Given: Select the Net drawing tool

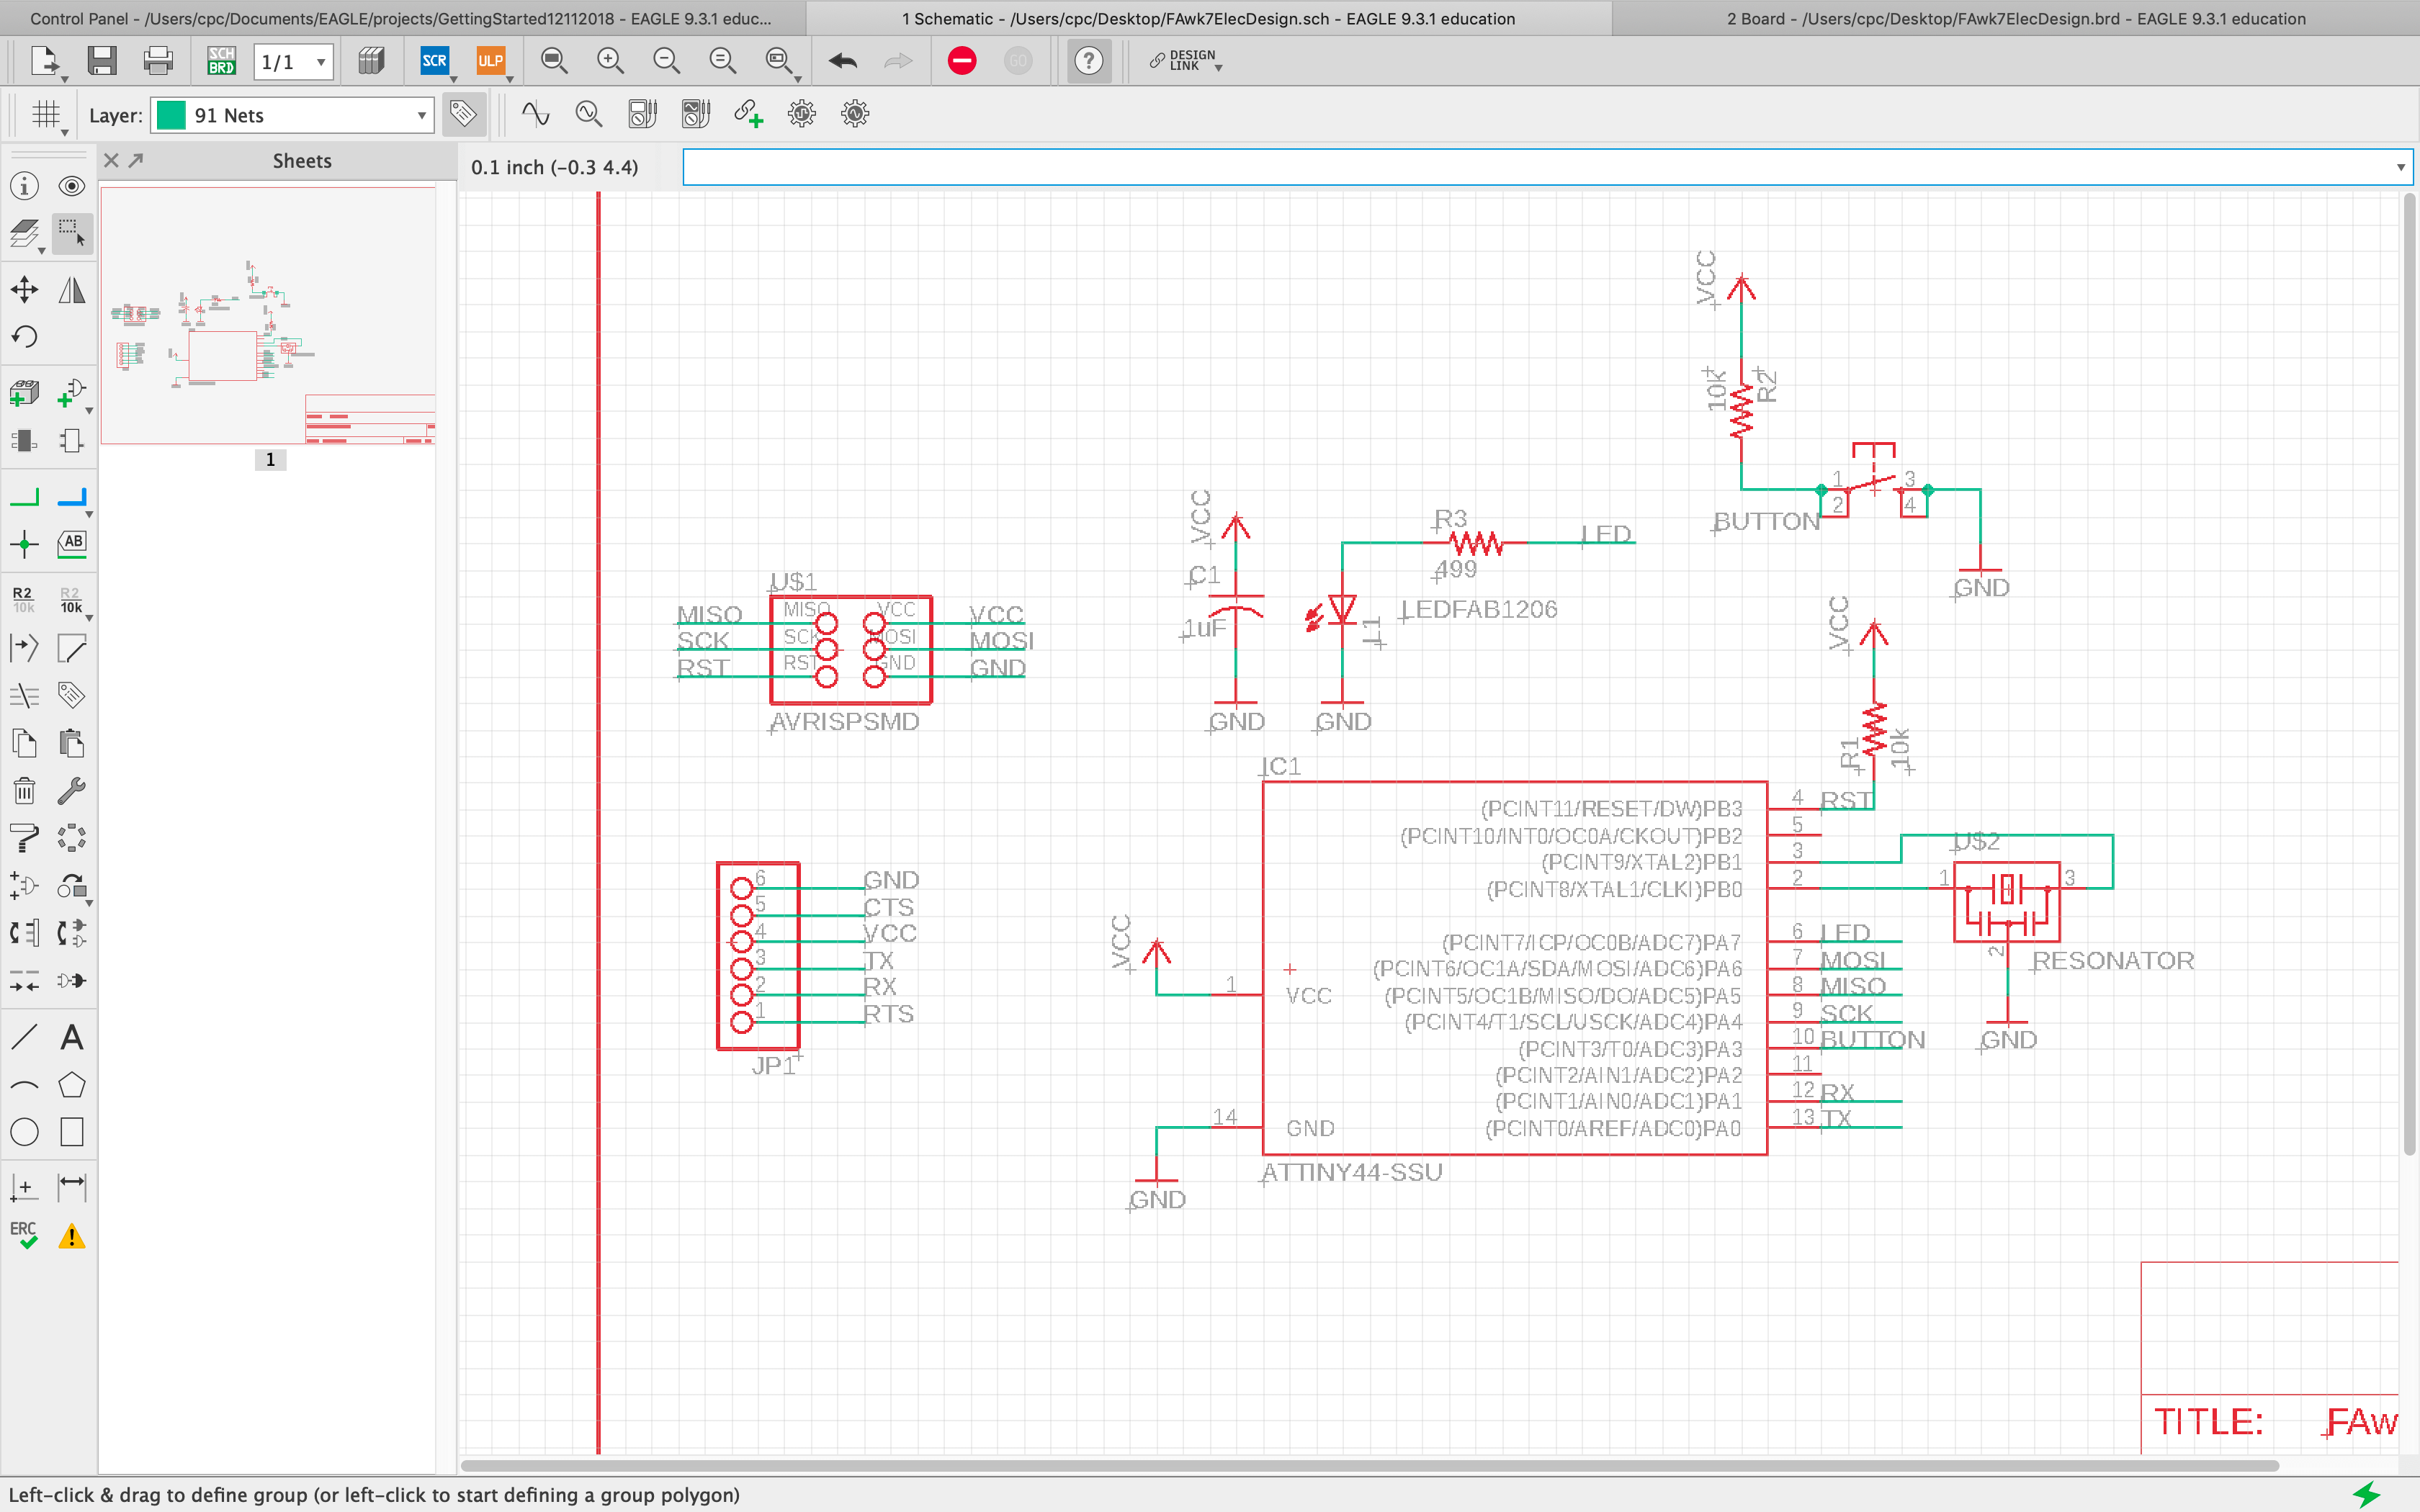Looking at the screenshot, I should 24,495.
